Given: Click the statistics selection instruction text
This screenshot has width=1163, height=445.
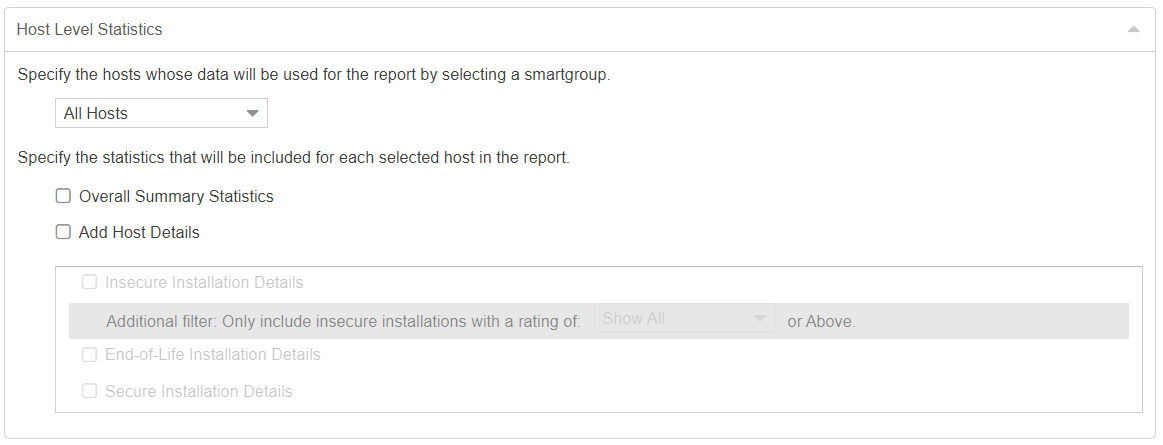Looking at the screenshot, I should coord(293,158).
